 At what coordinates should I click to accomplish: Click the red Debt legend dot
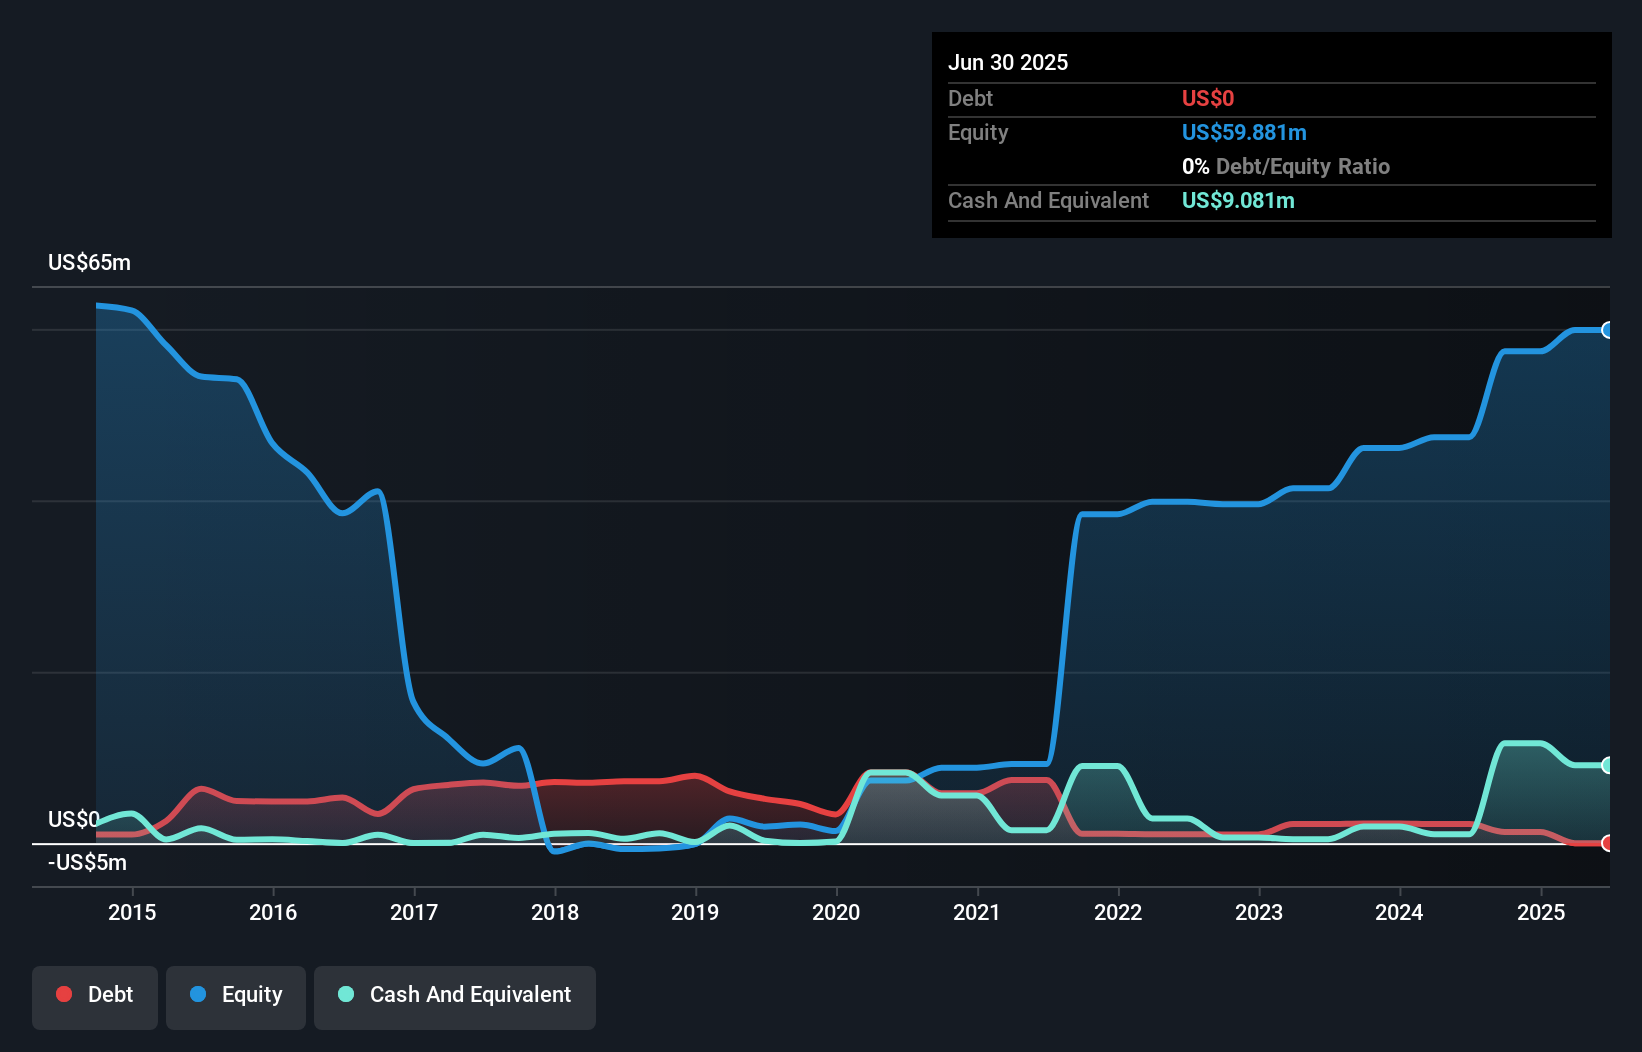tap(64, 994)
